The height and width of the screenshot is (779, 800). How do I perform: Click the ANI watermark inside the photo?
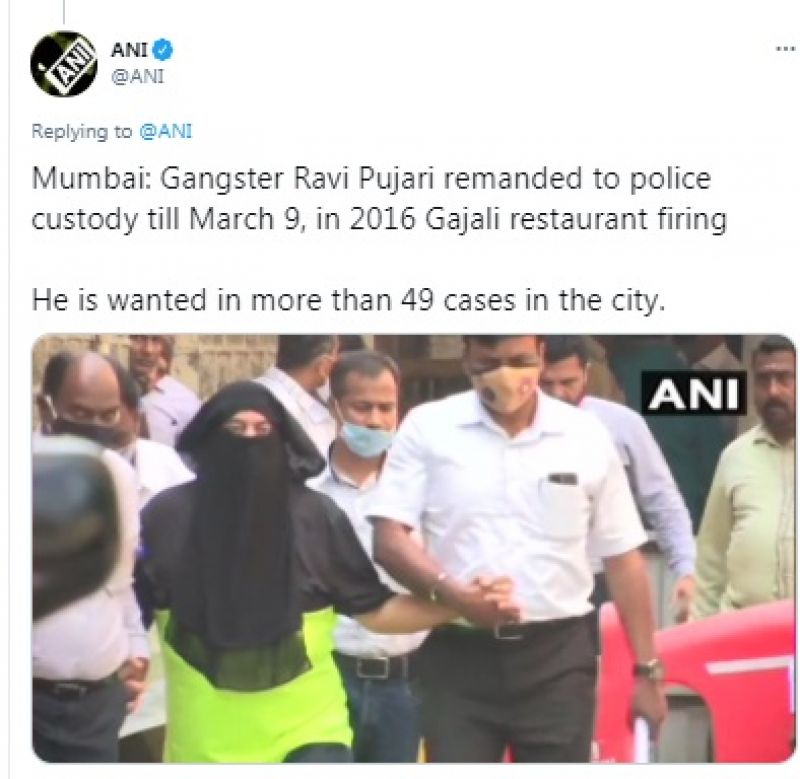693,393
